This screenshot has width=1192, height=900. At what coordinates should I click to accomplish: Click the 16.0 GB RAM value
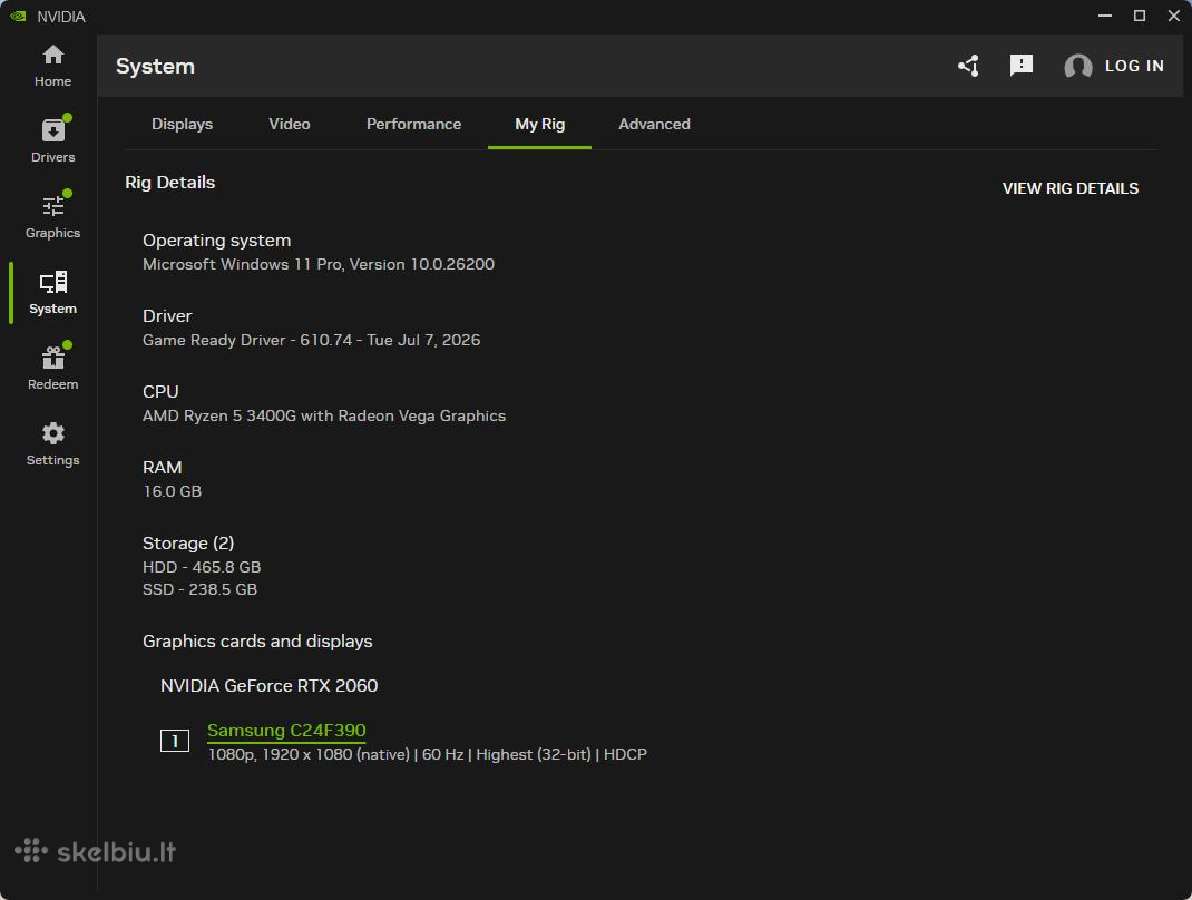point(173,492)
